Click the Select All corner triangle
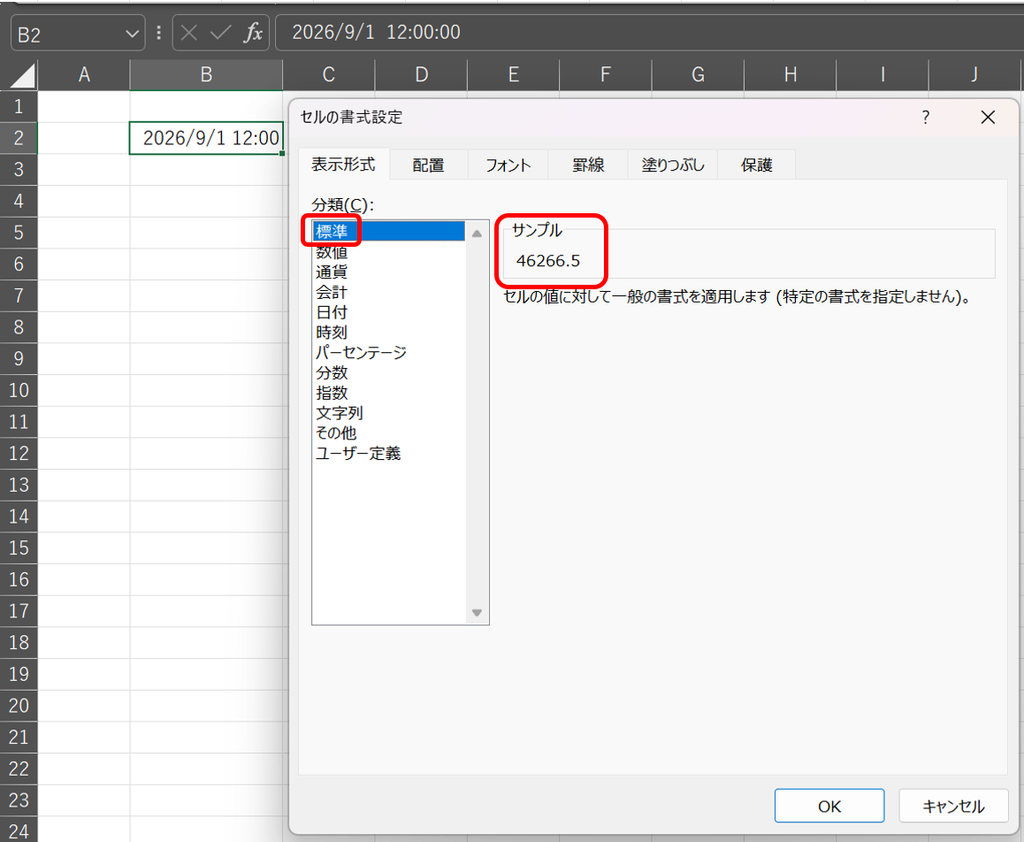The width and height of the screenshot is (1024, 842). [22, 76]
